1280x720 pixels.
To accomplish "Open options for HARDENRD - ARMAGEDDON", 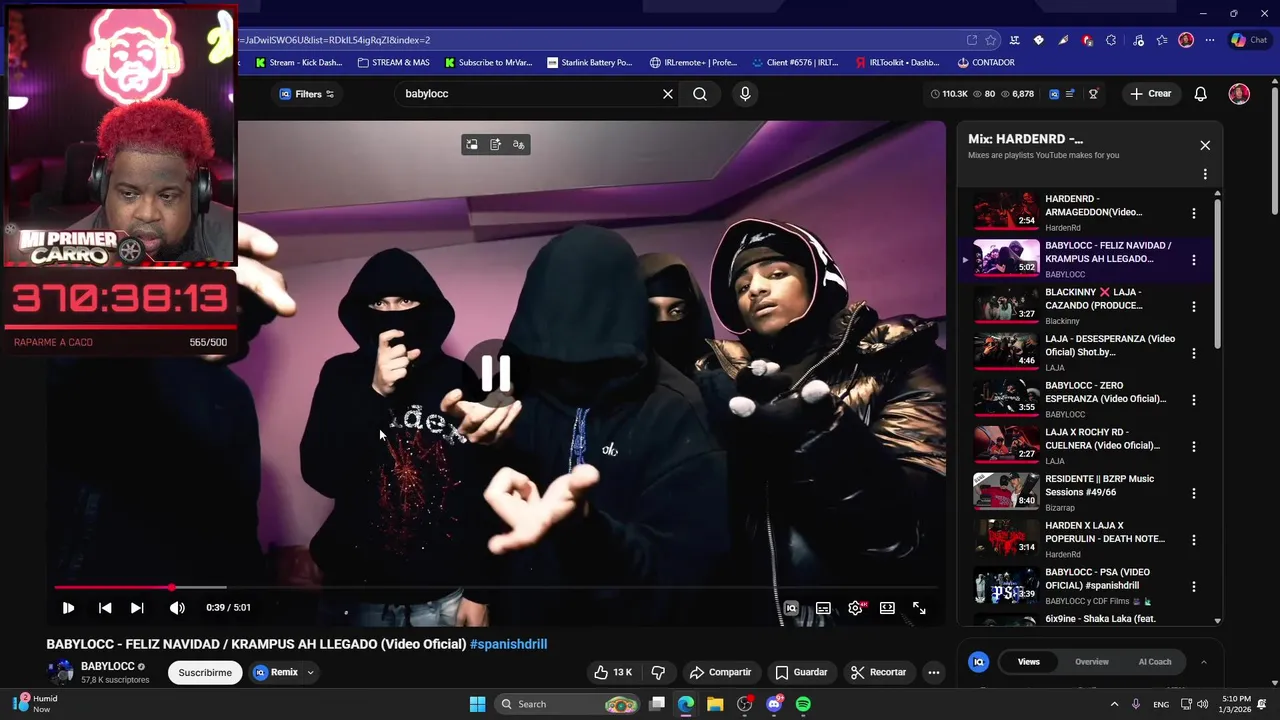I will 1193,213.
